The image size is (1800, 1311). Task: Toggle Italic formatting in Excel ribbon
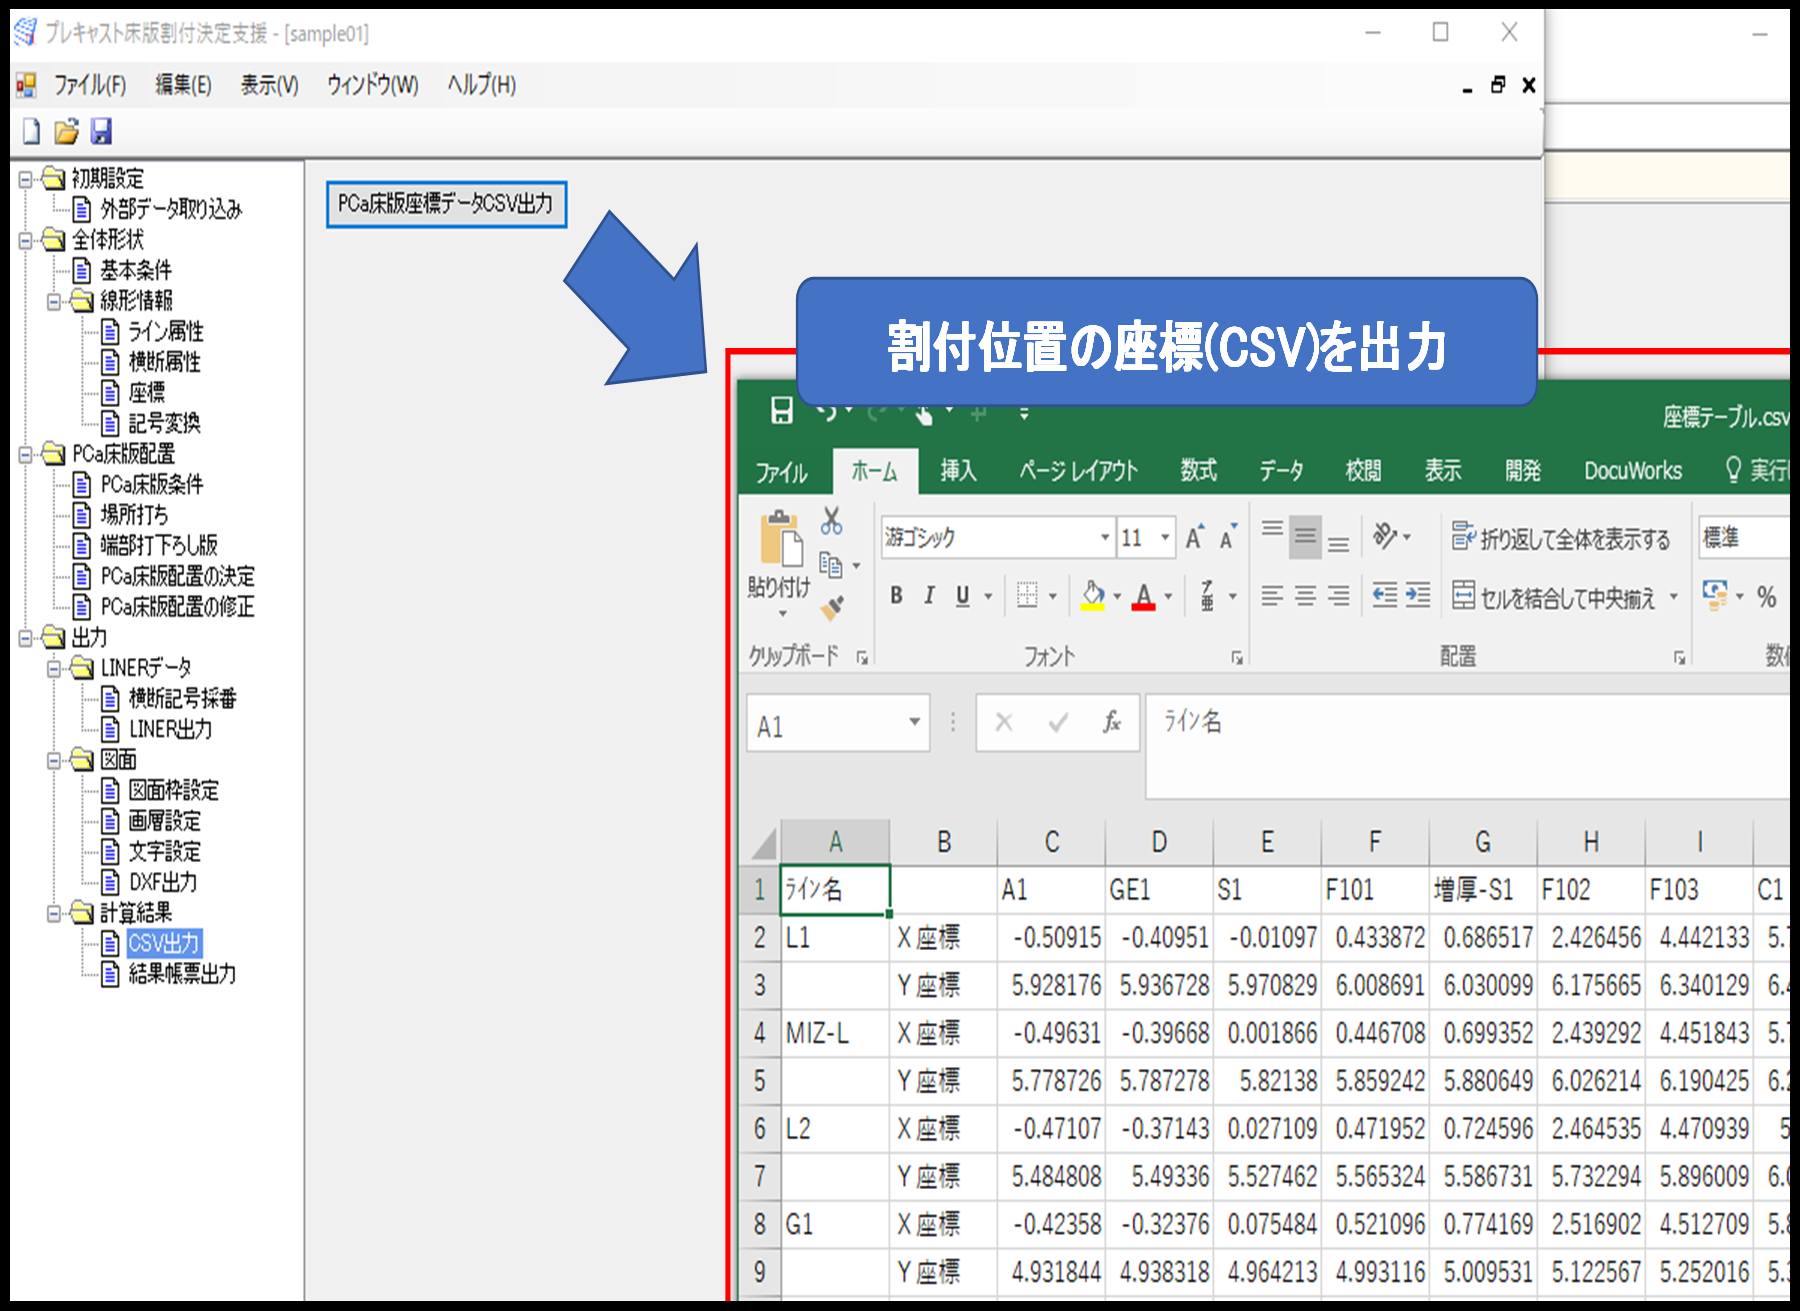(929, 596)
